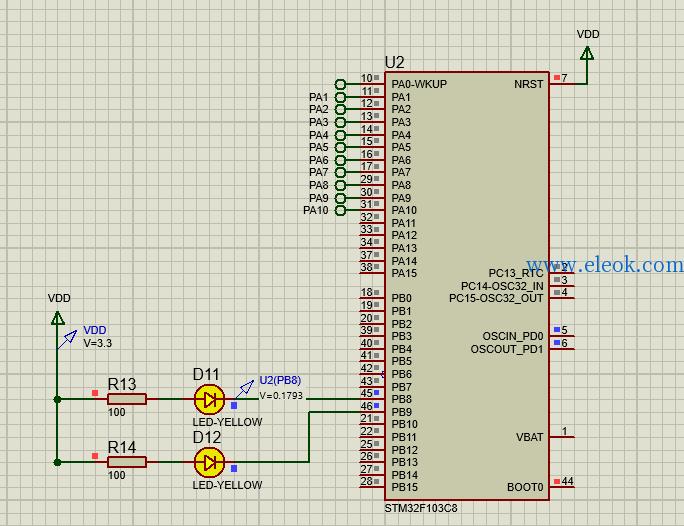Select the PA9 terminal circle
Image resolution: width=684 pixels, height=526 pixels.
click(x=340, y=198)
